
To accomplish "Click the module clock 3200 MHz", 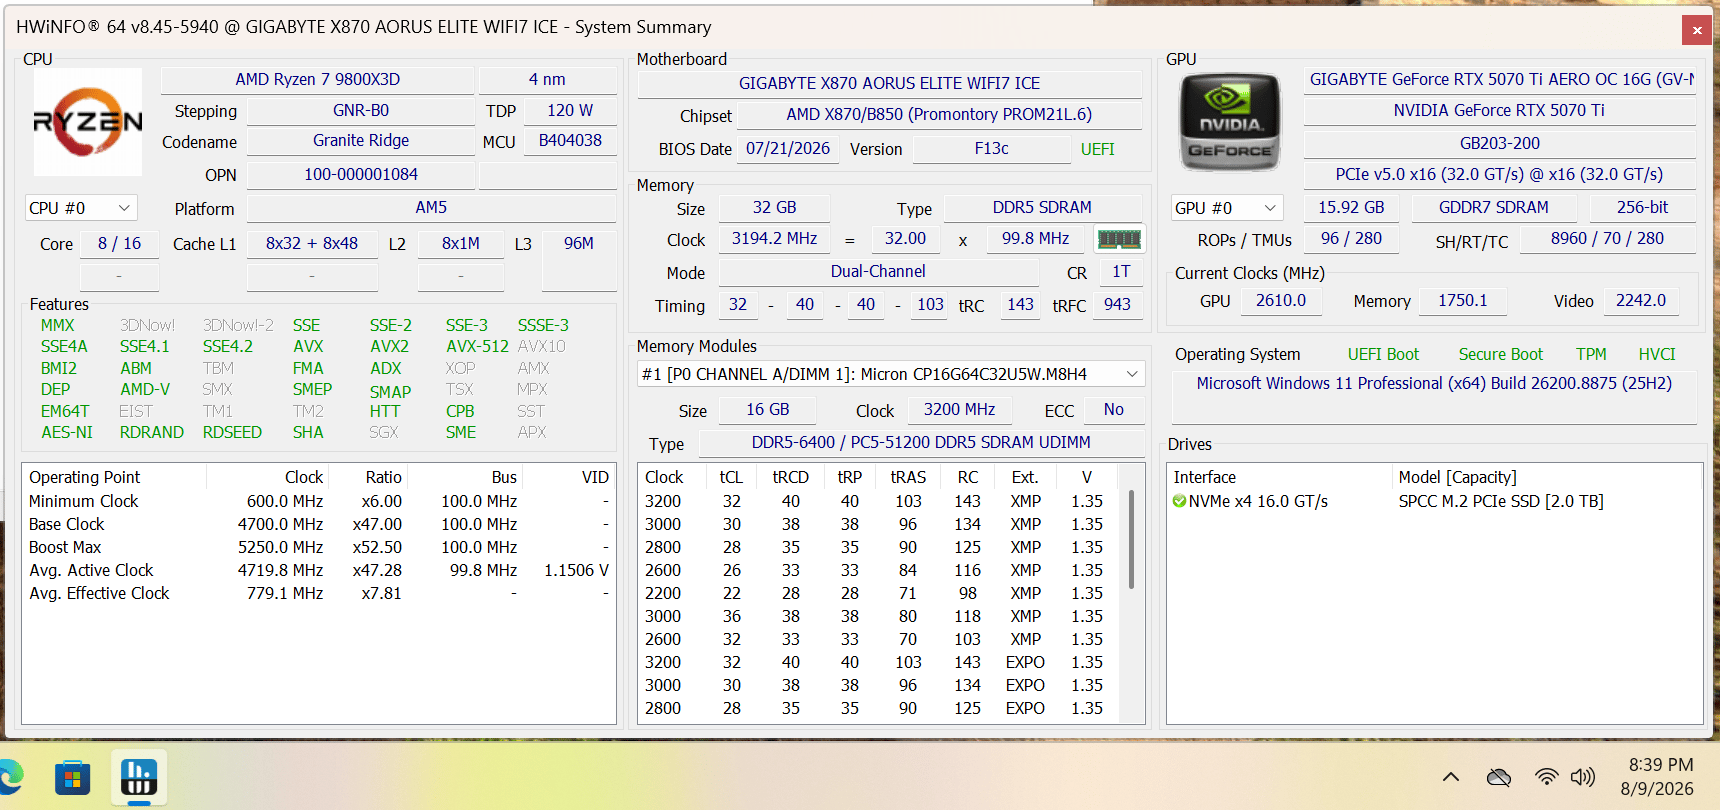I will 959,410.
